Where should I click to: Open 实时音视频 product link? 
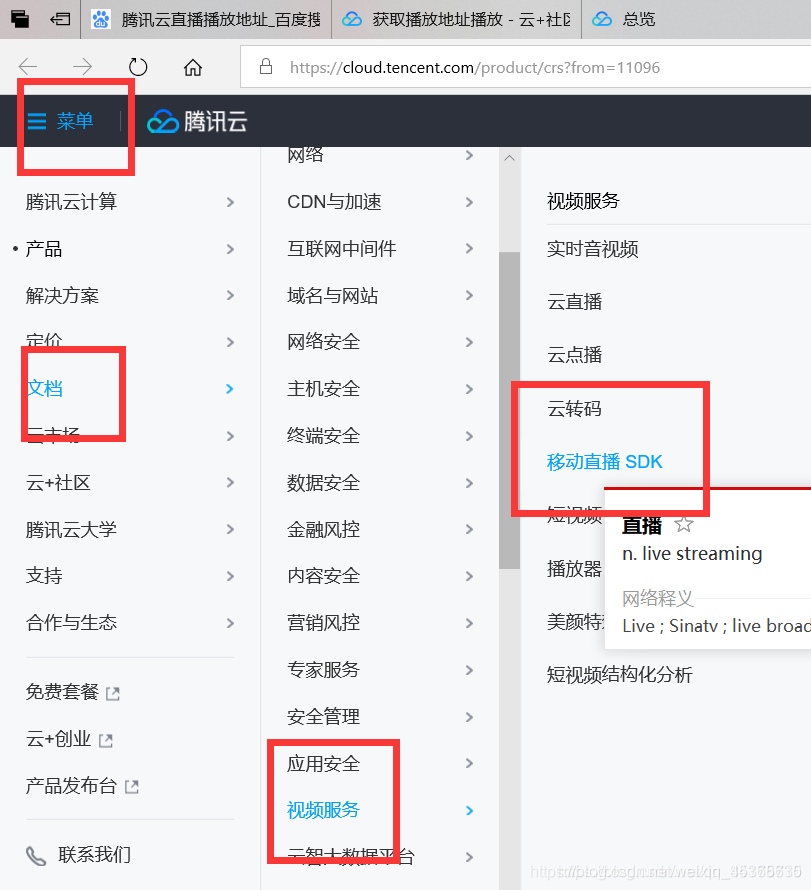point(593,249)
